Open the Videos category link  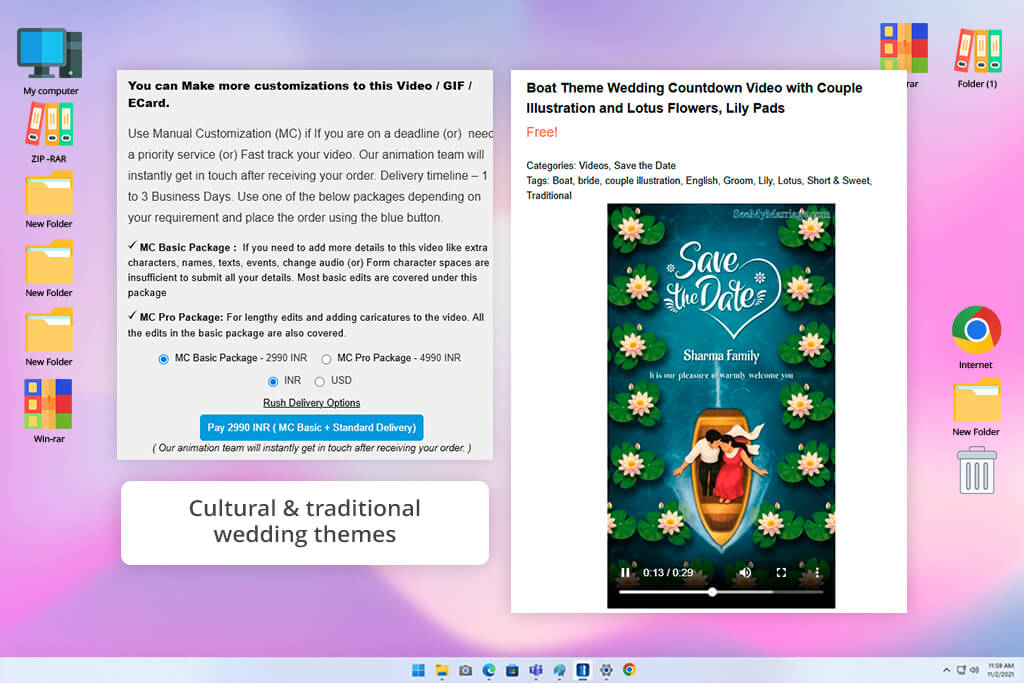coord(593,166)
